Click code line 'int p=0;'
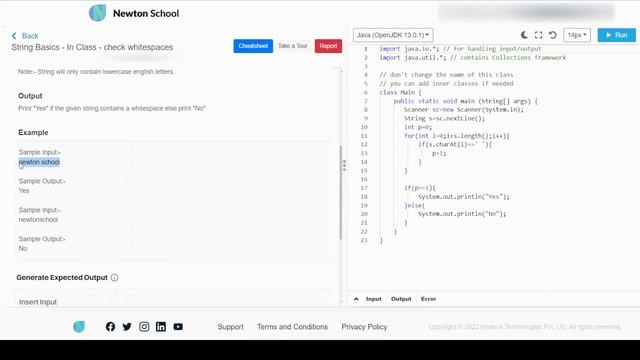Screen dimensions: 640x360 tap(418, 127)
